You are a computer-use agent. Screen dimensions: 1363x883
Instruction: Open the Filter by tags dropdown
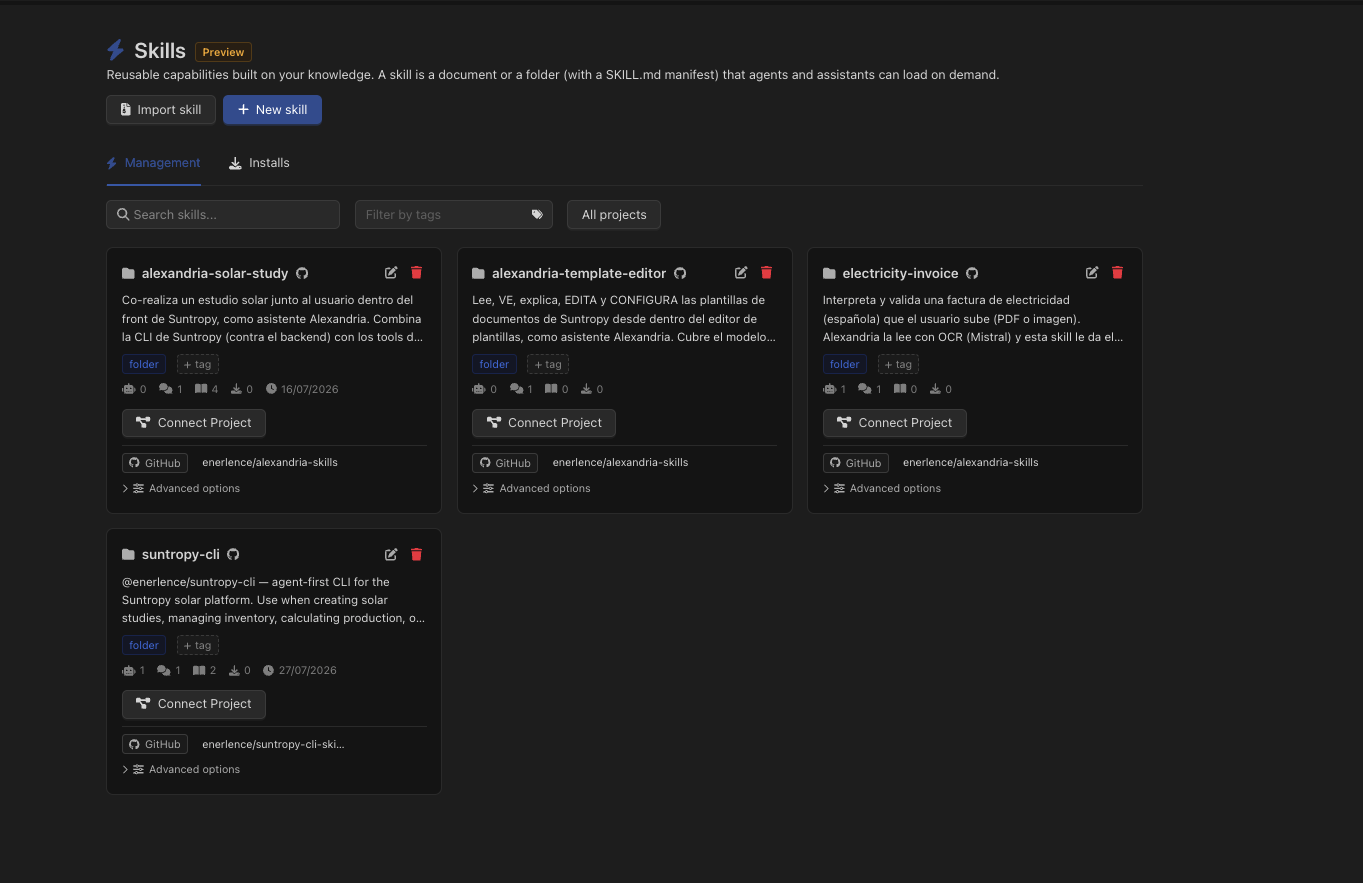click(454, 214)
